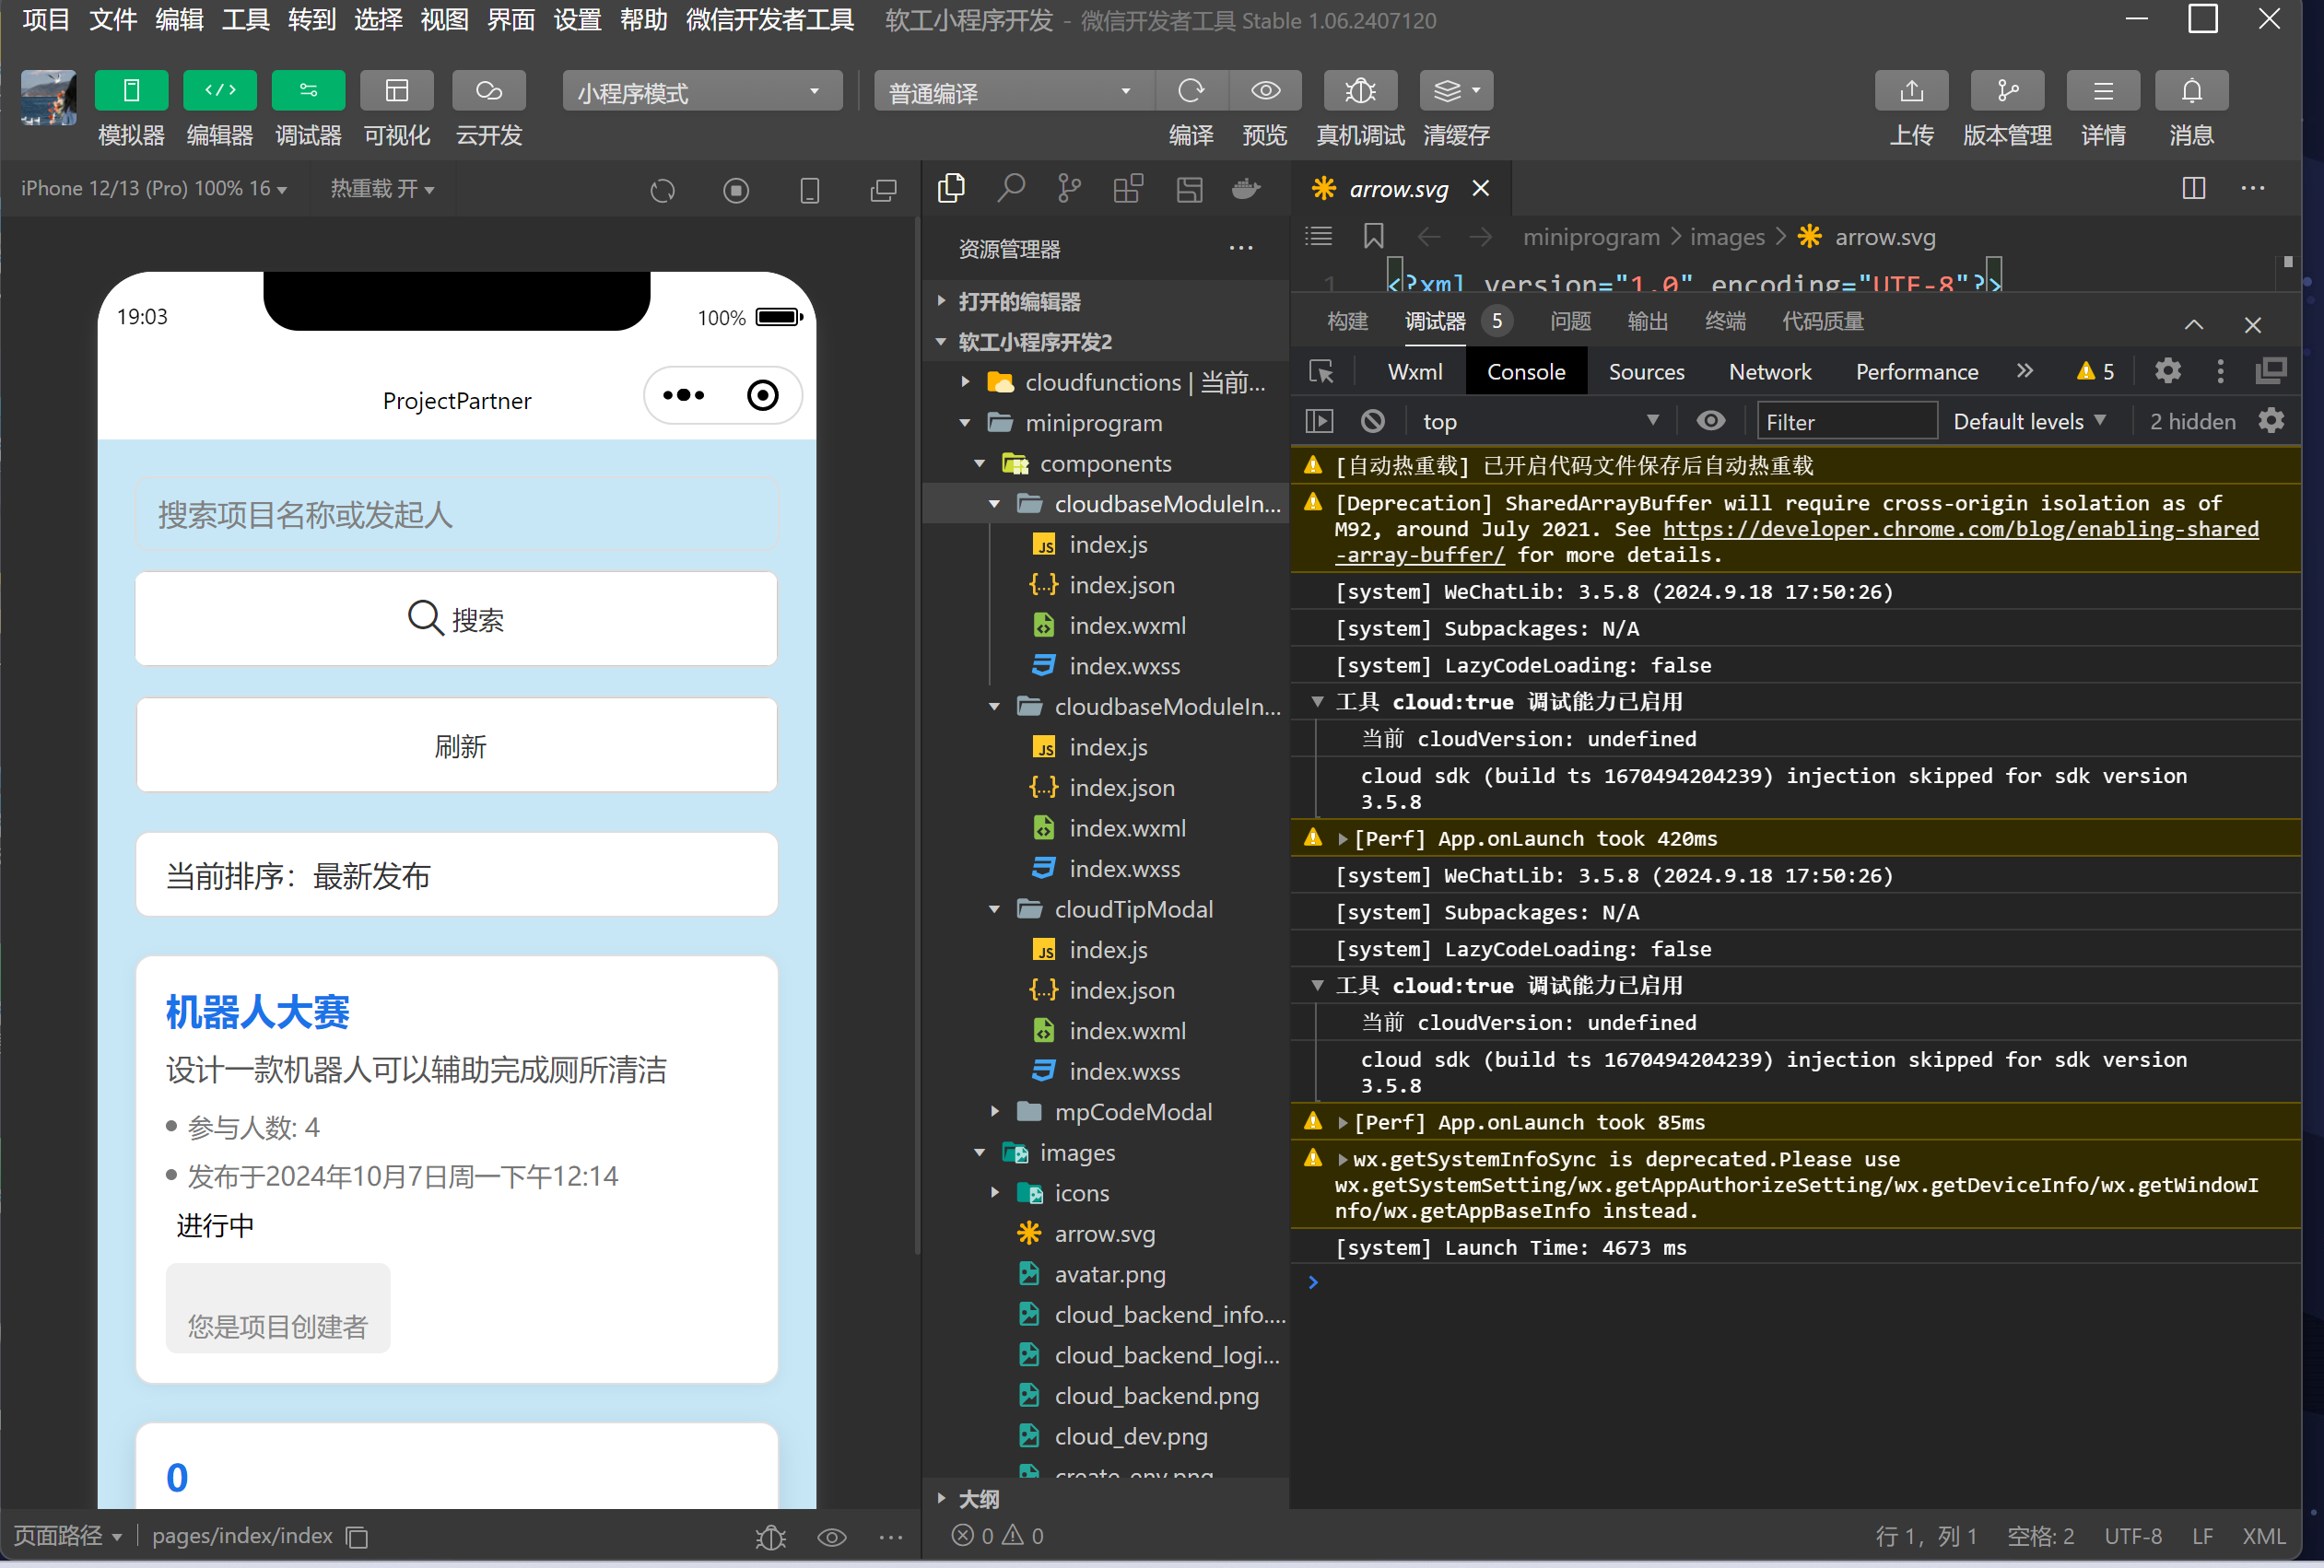This screenshot has height=1568, width=2324.
Task: Open the 小程序模式 dropdown
Action: coord(702,92)
